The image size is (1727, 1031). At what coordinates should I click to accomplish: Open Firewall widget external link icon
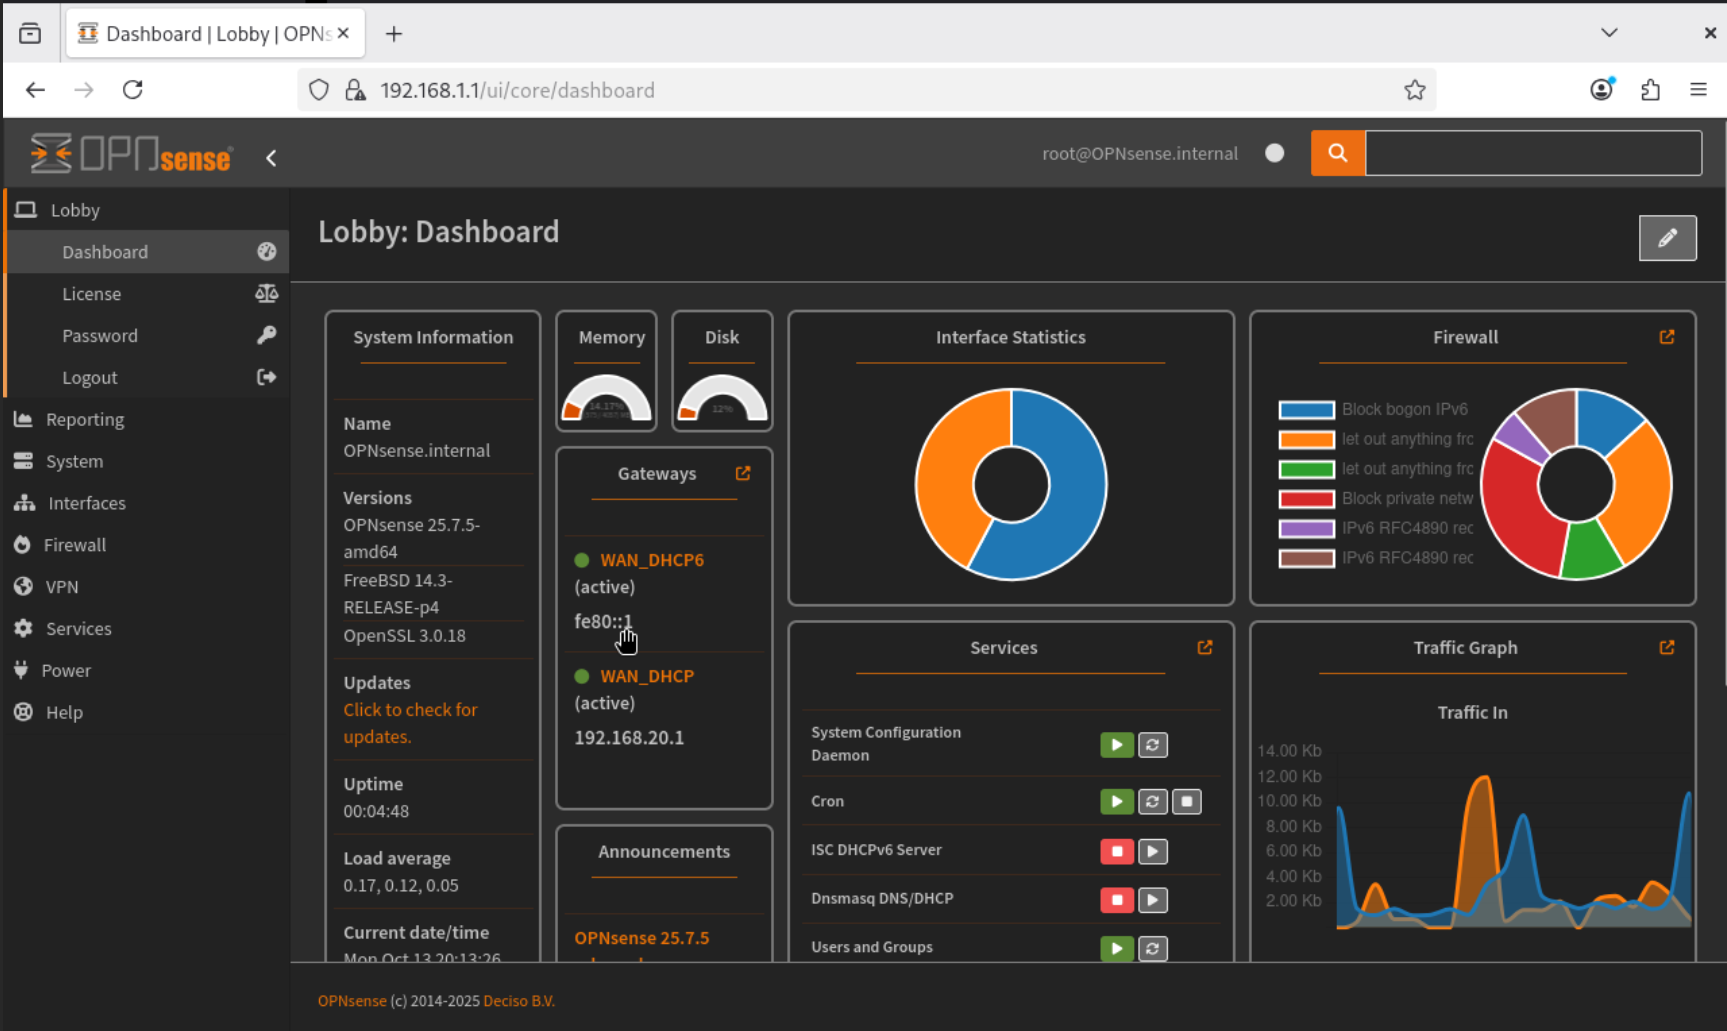click(x=1666, y=337)
